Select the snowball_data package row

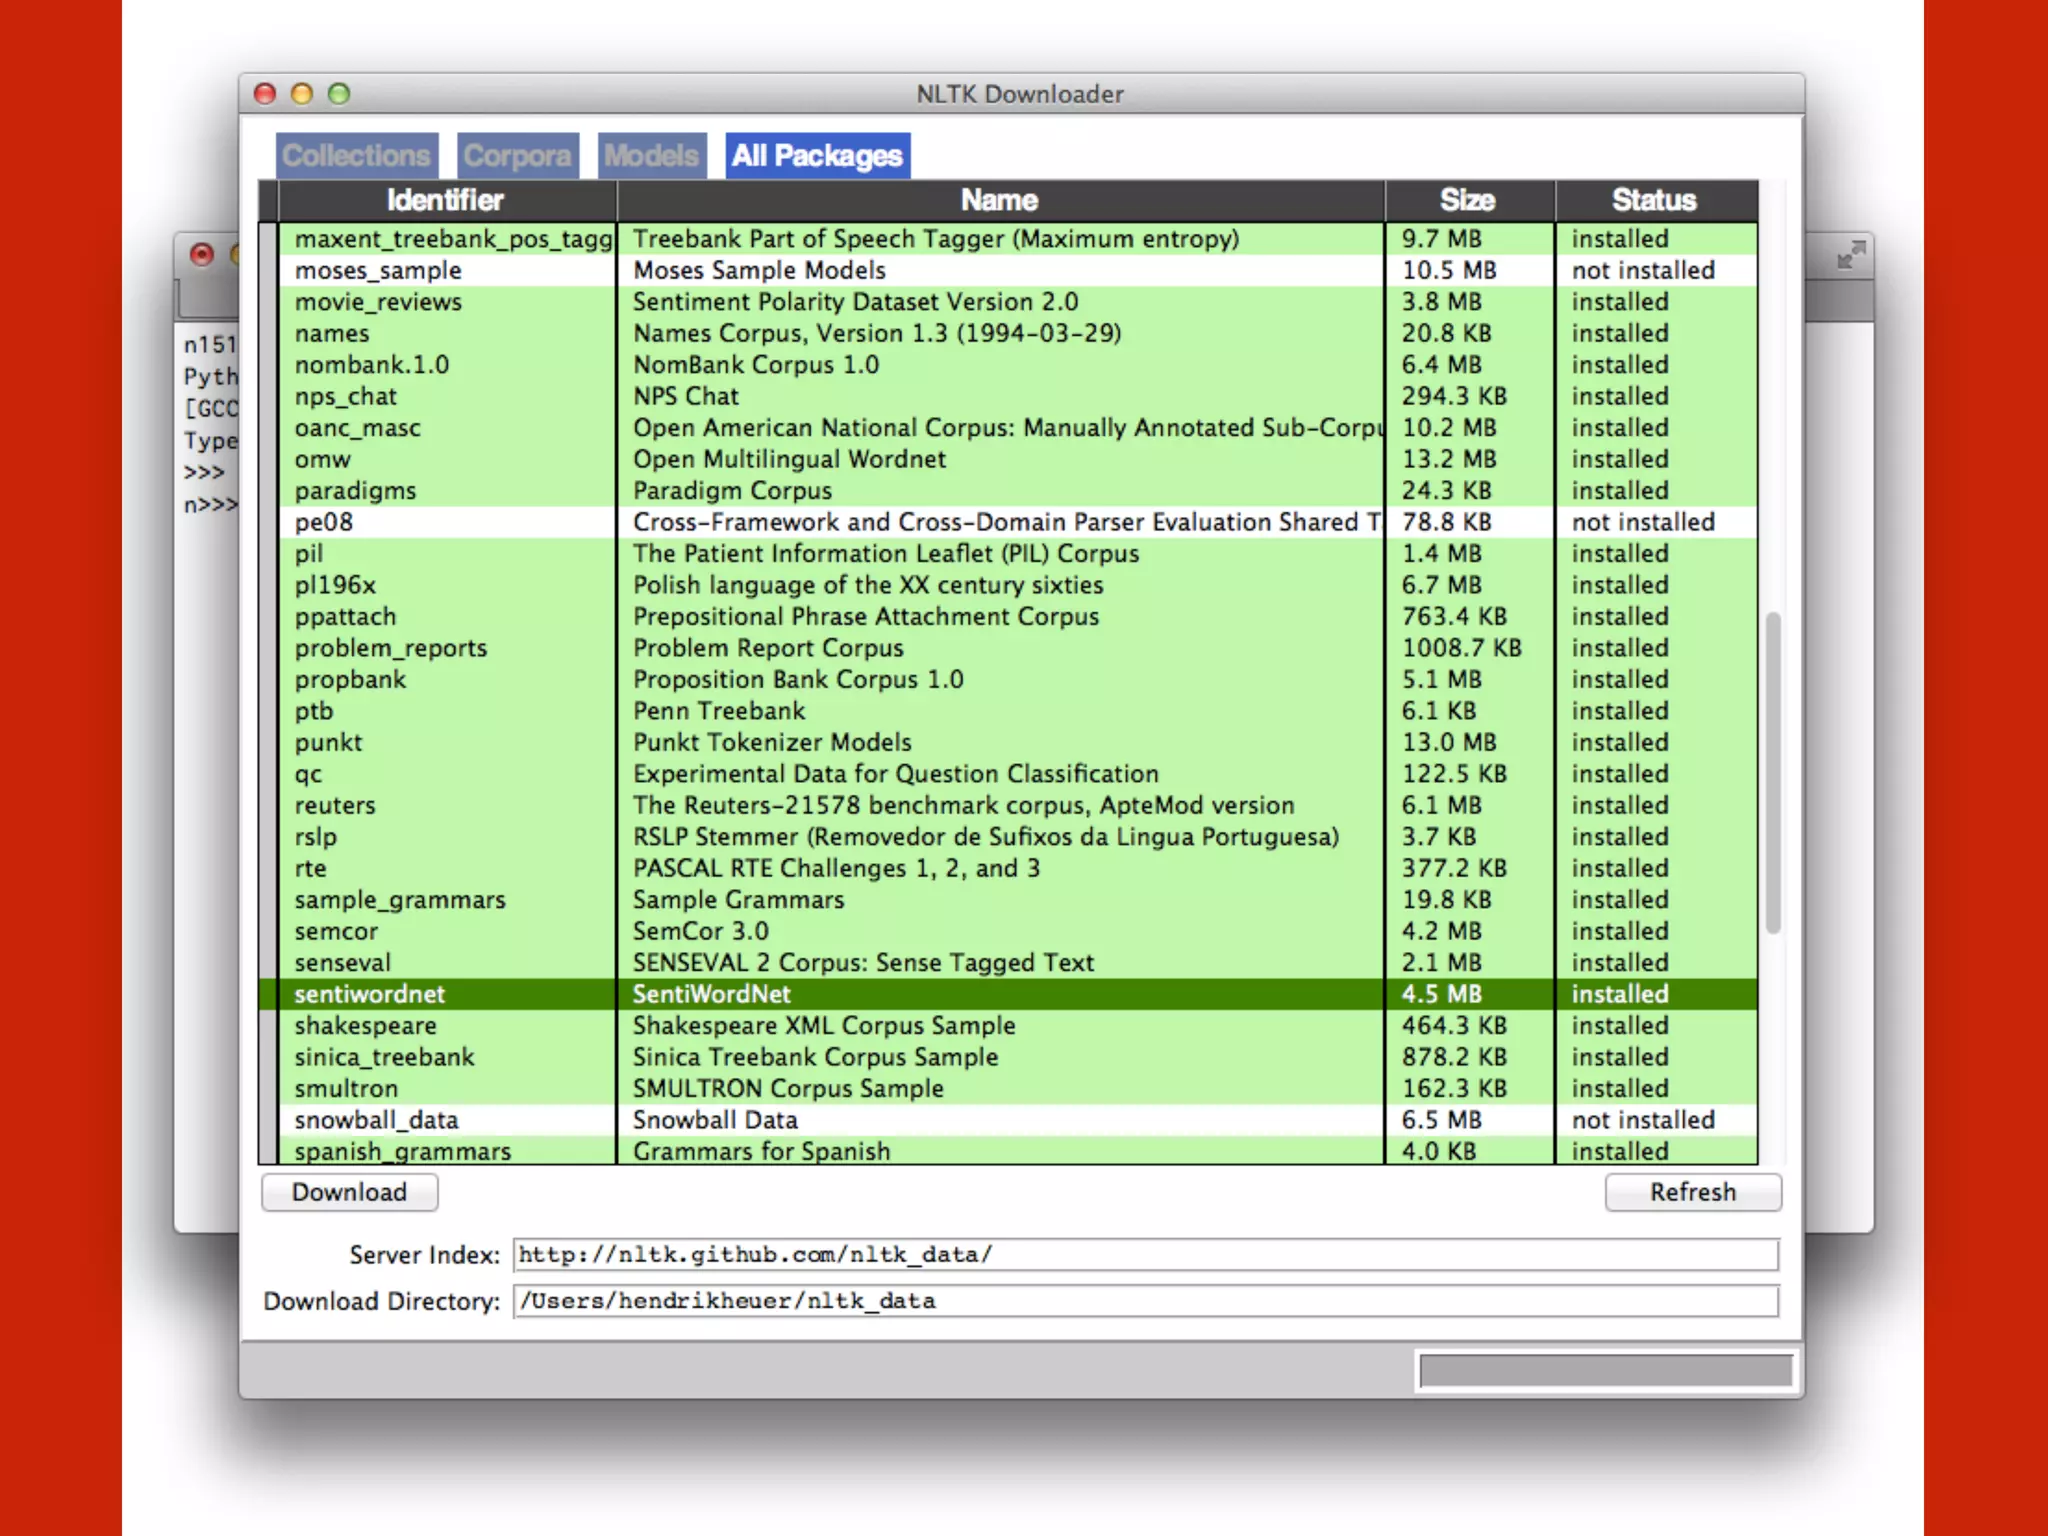376,1120
